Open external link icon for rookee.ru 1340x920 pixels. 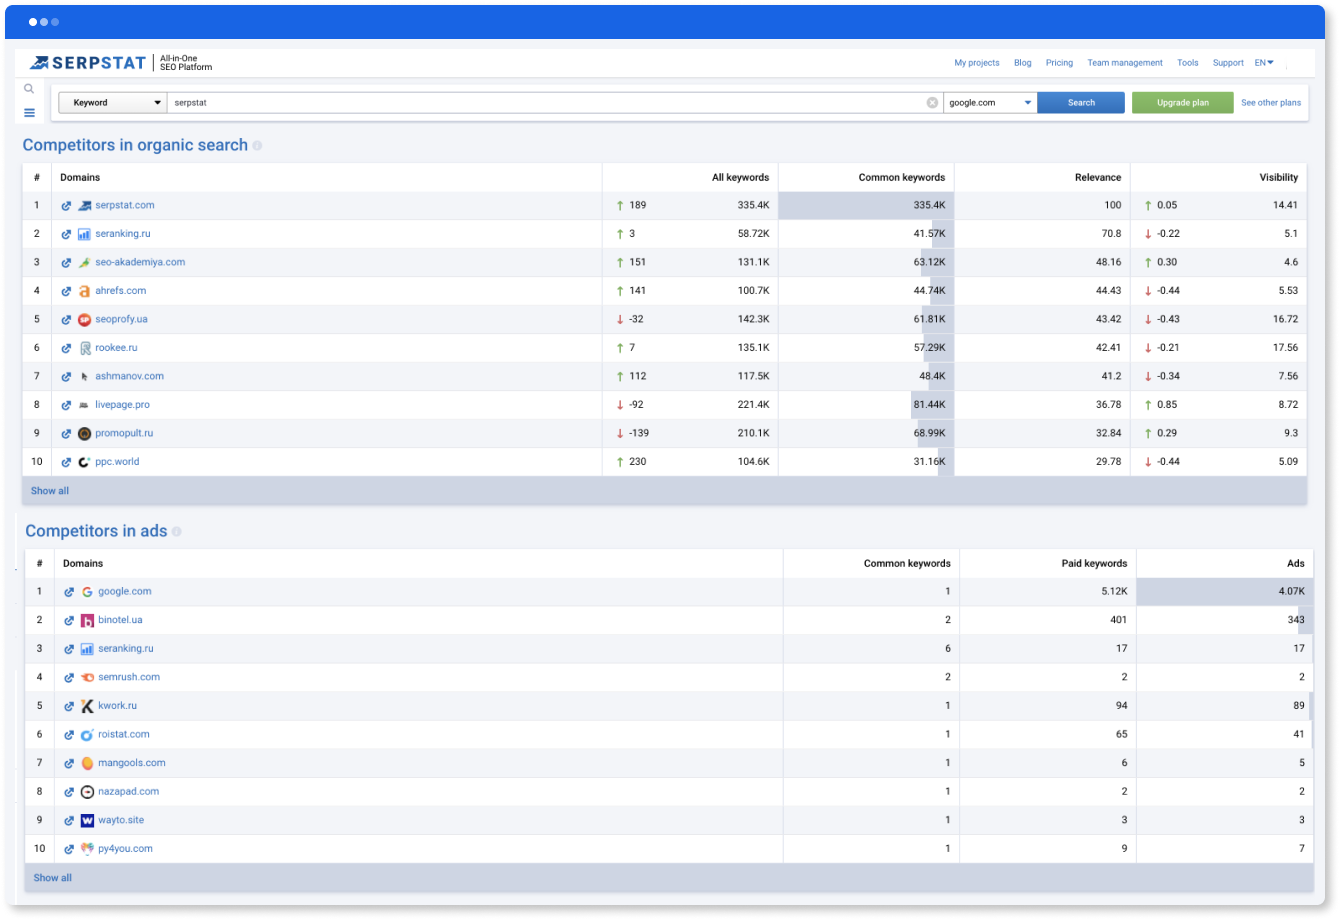click(x=66, y=348)
